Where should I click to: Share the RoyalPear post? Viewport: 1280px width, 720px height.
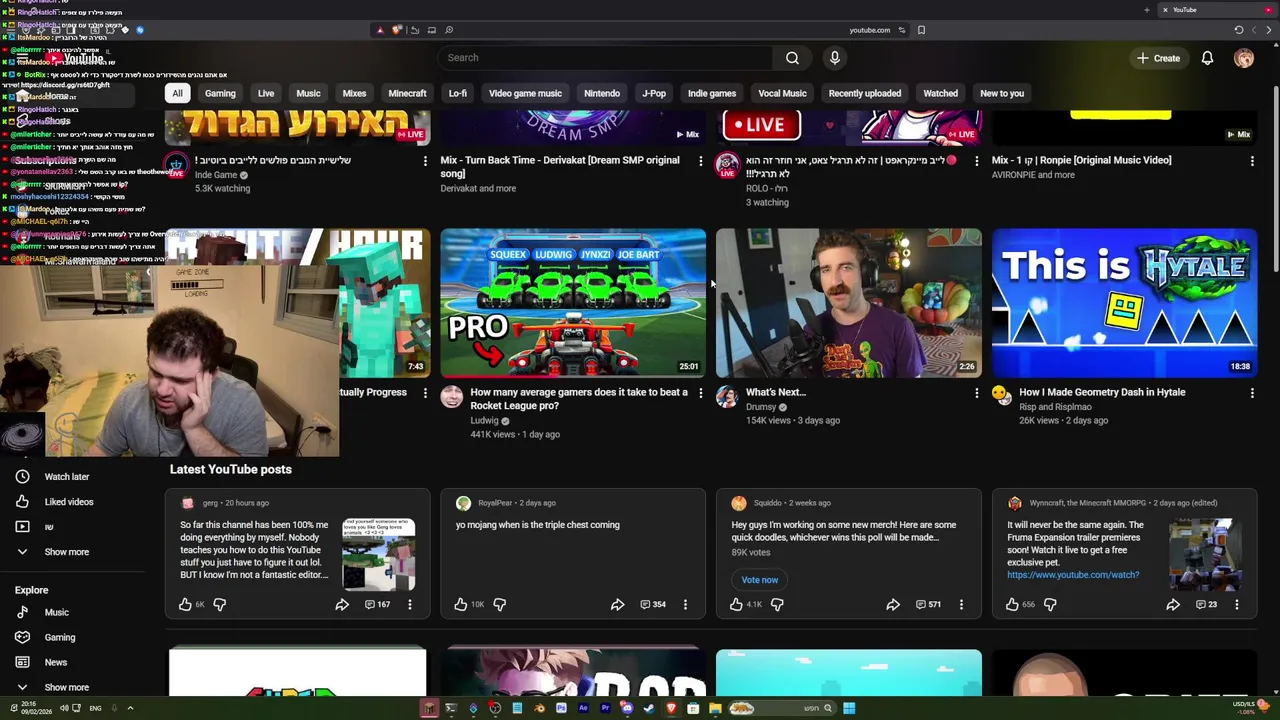pos(617,604)
